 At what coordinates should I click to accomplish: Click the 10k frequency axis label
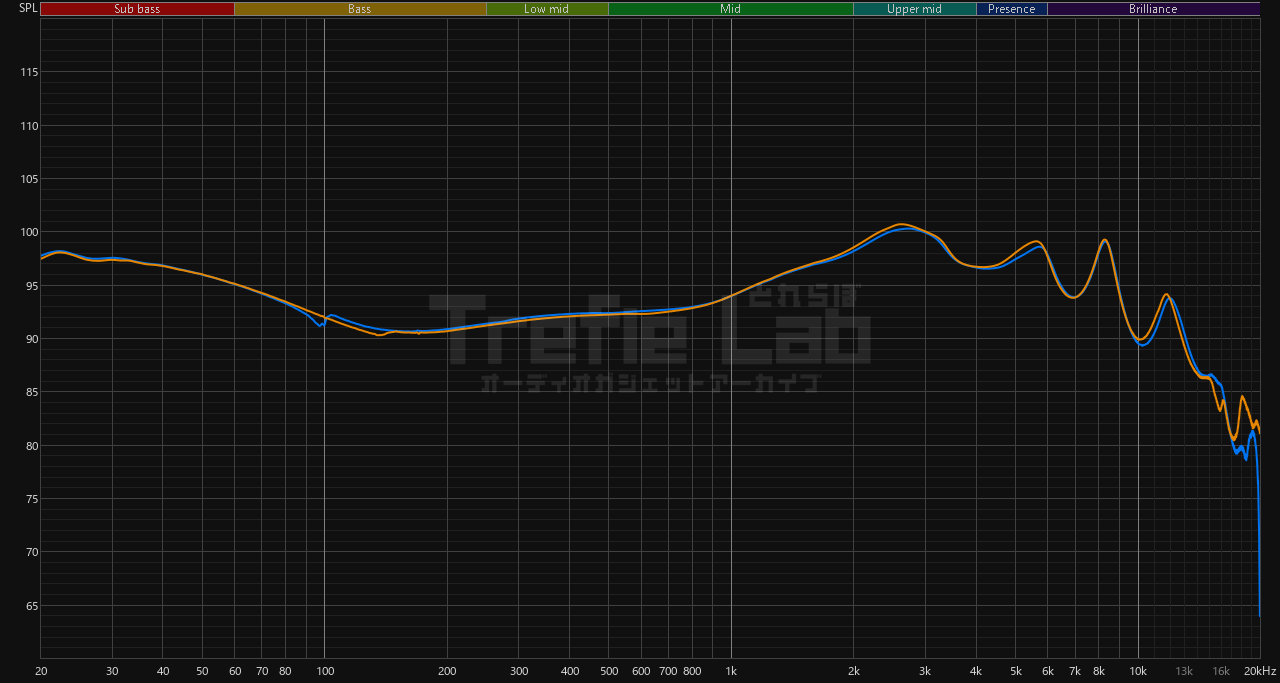click(x=1138, y=671)
